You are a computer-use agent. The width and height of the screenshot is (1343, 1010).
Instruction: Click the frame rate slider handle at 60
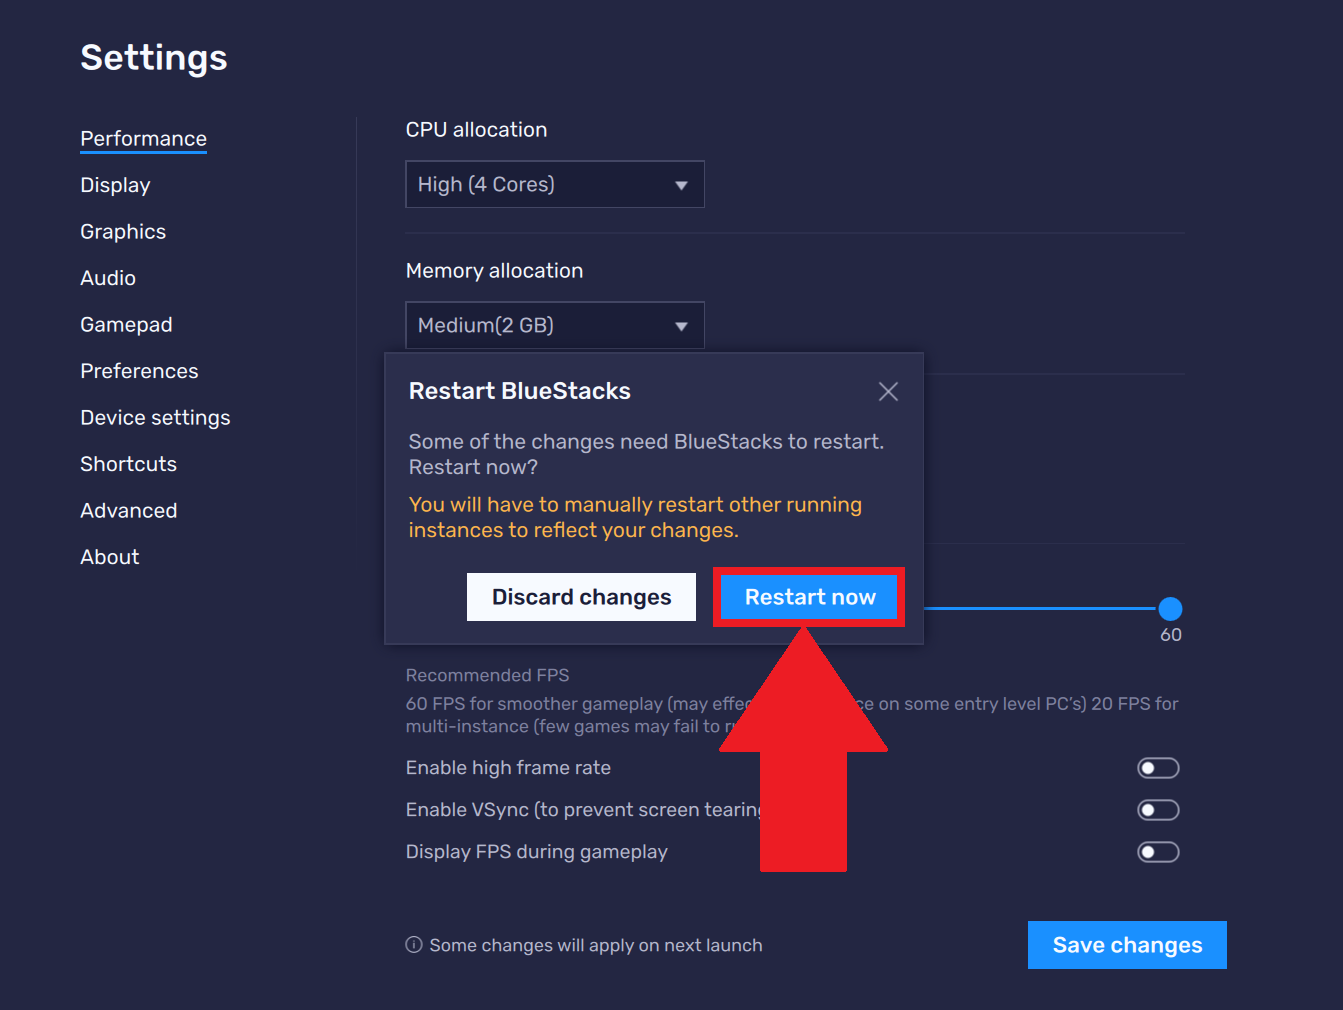(x=1170, y=608)
